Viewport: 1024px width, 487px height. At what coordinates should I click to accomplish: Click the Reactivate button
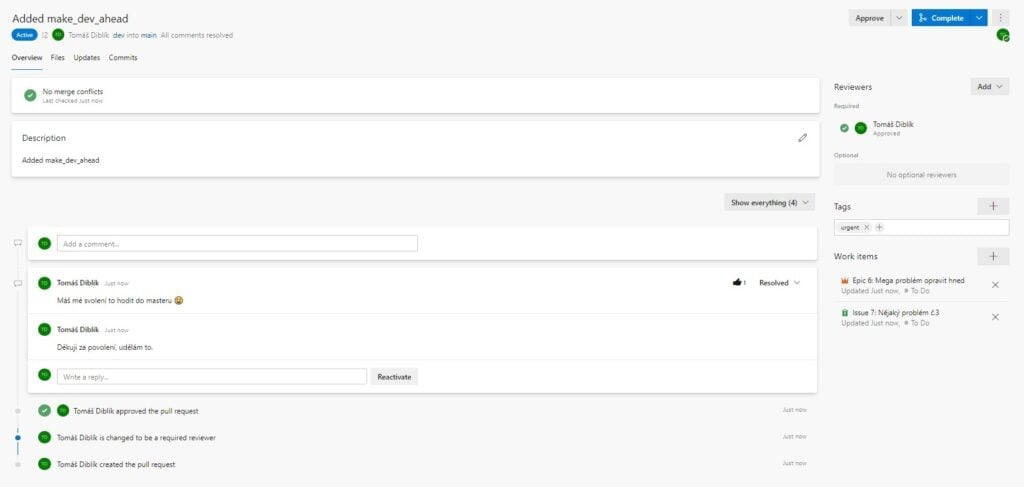click(x=394, y=377)
